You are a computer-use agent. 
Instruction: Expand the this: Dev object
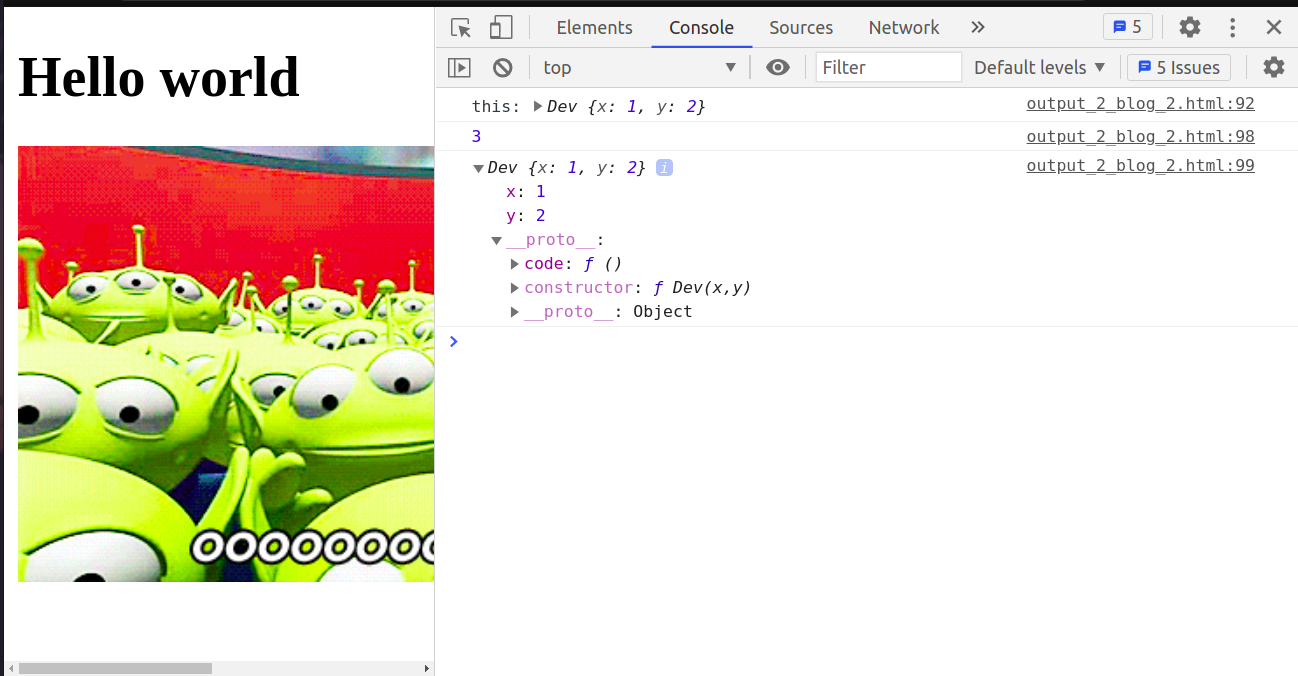pyautogui.click(x=538, y=106)
